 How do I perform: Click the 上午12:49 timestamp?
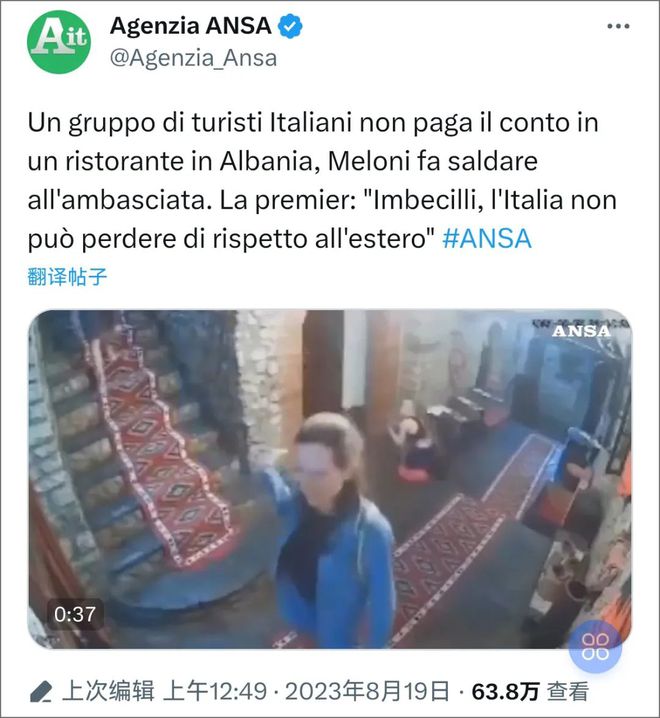[x=215, y=691]
